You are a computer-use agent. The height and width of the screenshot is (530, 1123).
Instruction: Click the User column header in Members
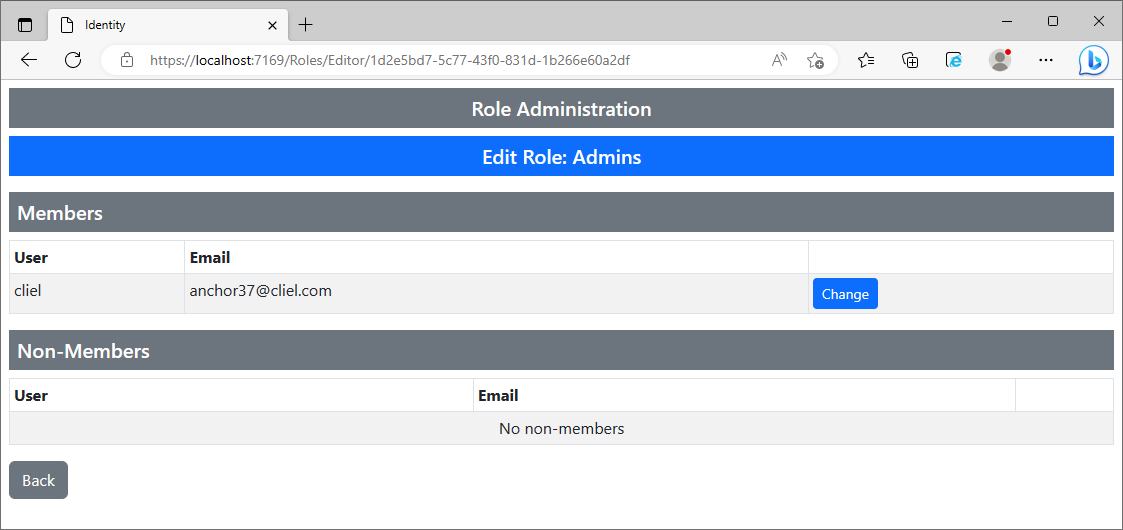(x=97, y=257)
